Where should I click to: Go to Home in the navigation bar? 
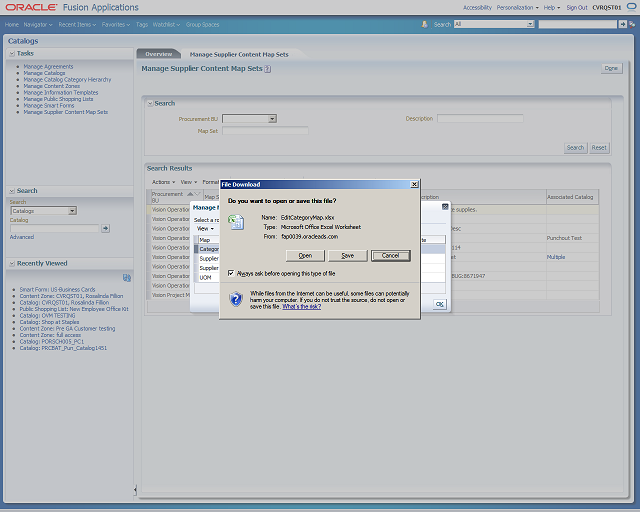[x=12, y=24]
